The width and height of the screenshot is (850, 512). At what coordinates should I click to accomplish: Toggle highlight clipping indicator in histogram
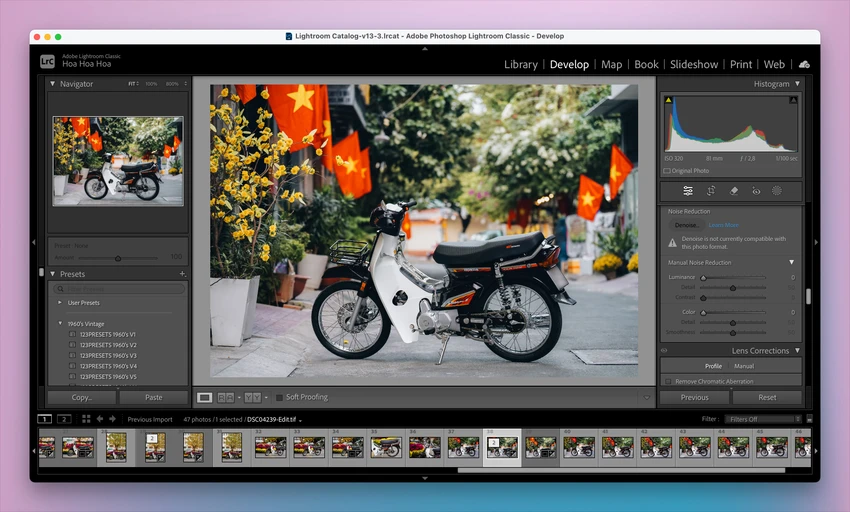tap(793, 100)
